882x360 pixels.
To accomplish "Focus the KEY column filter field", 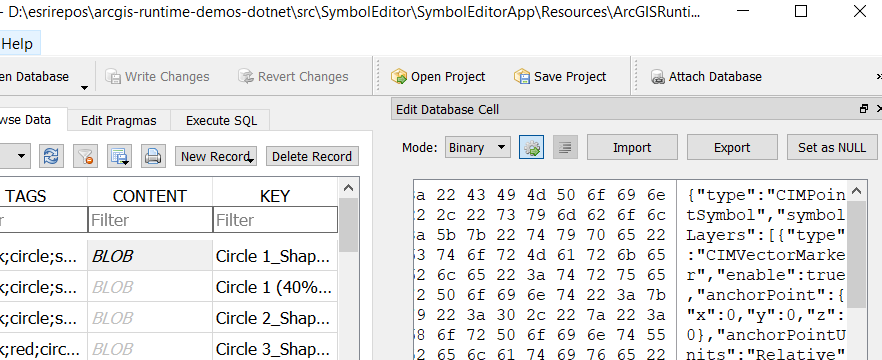I will [x=276, y=219].
